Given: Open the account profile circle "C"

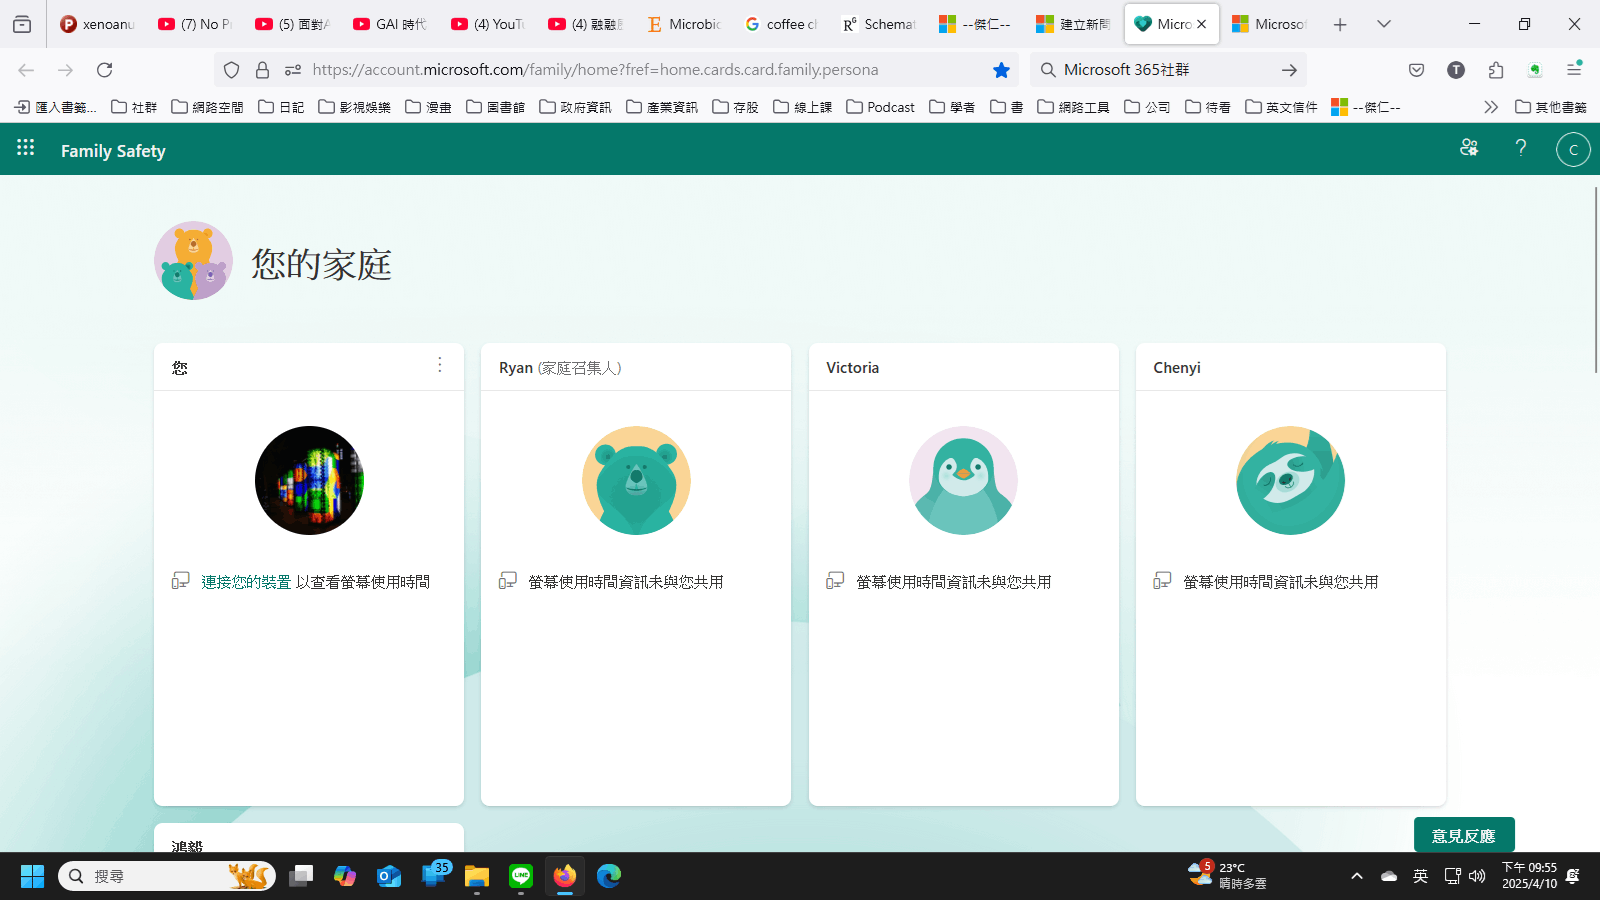Looking at the screenshot, I should tap(1573, 149).
